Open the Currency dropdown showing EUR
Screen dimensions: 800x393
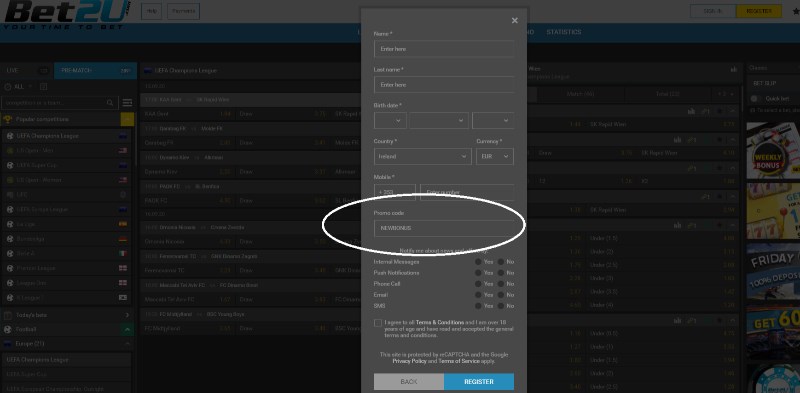494,156
